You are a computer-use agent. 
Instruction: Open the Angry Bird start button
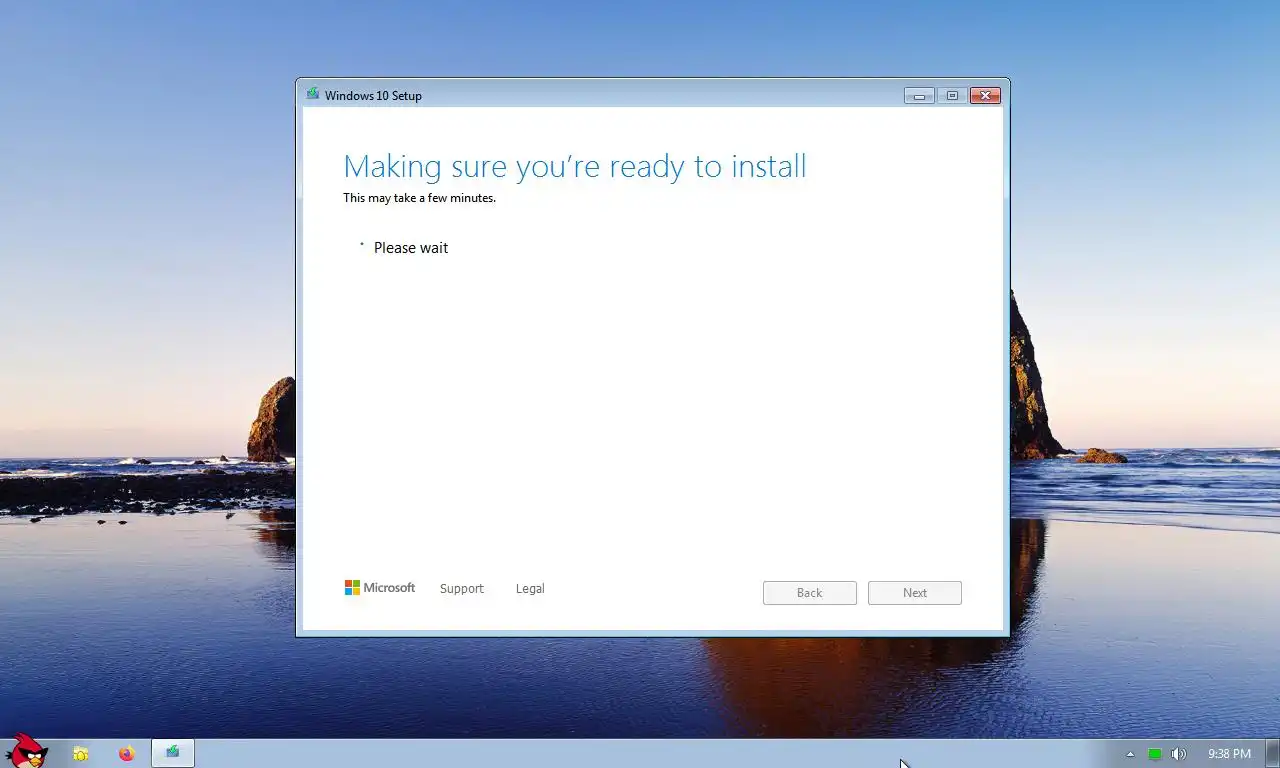coord(26,752)
